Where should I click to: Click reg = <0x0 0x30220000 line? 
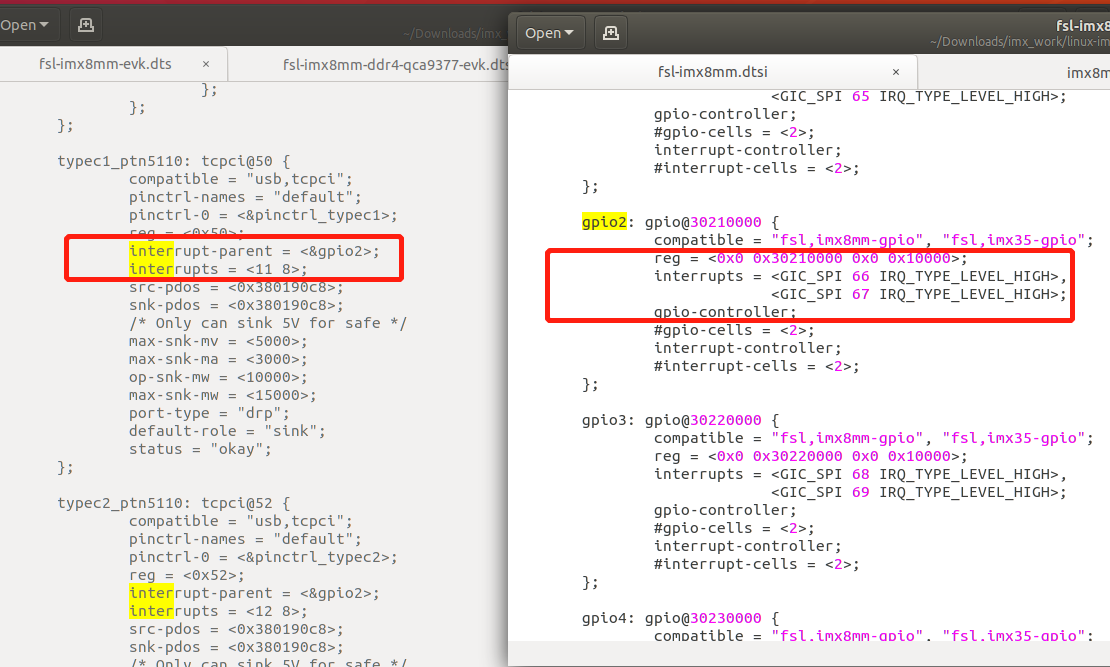click(811, 457)
